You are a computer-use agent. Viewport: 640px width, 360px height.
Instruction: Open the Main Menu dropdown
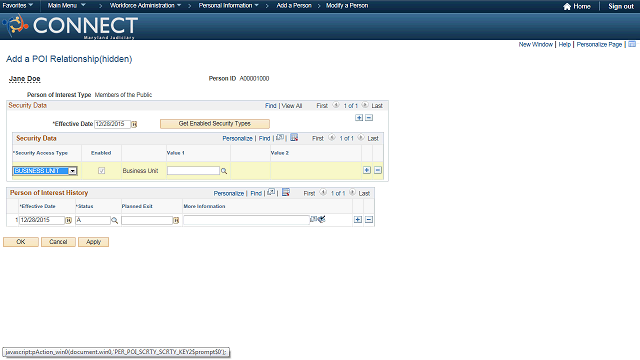pos(67,5)
